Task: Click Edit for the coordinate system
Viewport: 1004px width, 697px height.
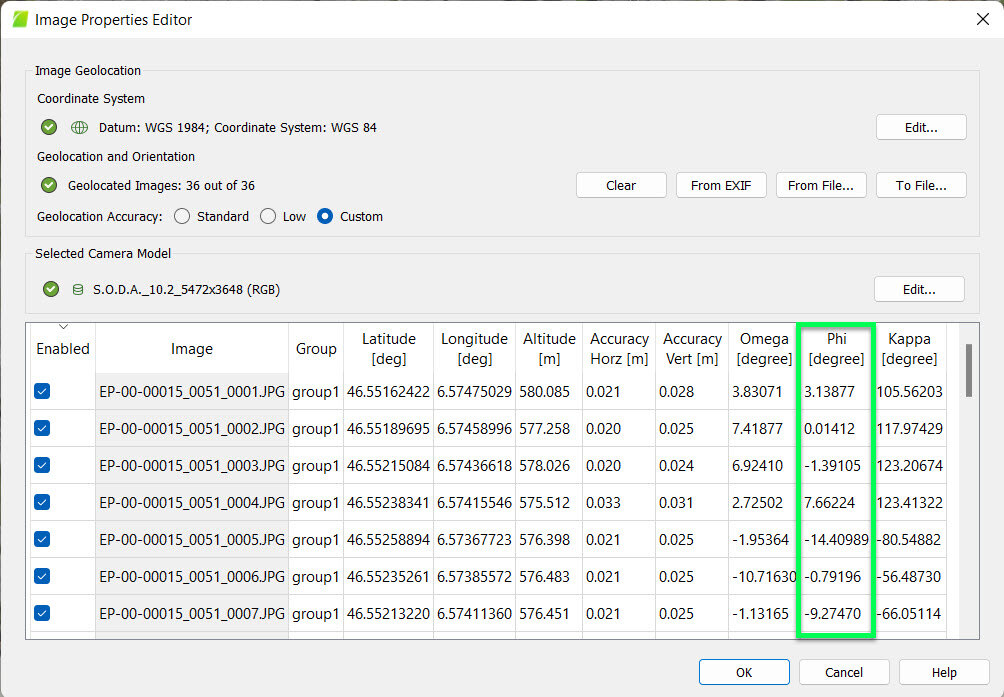Action: point(920,127)
